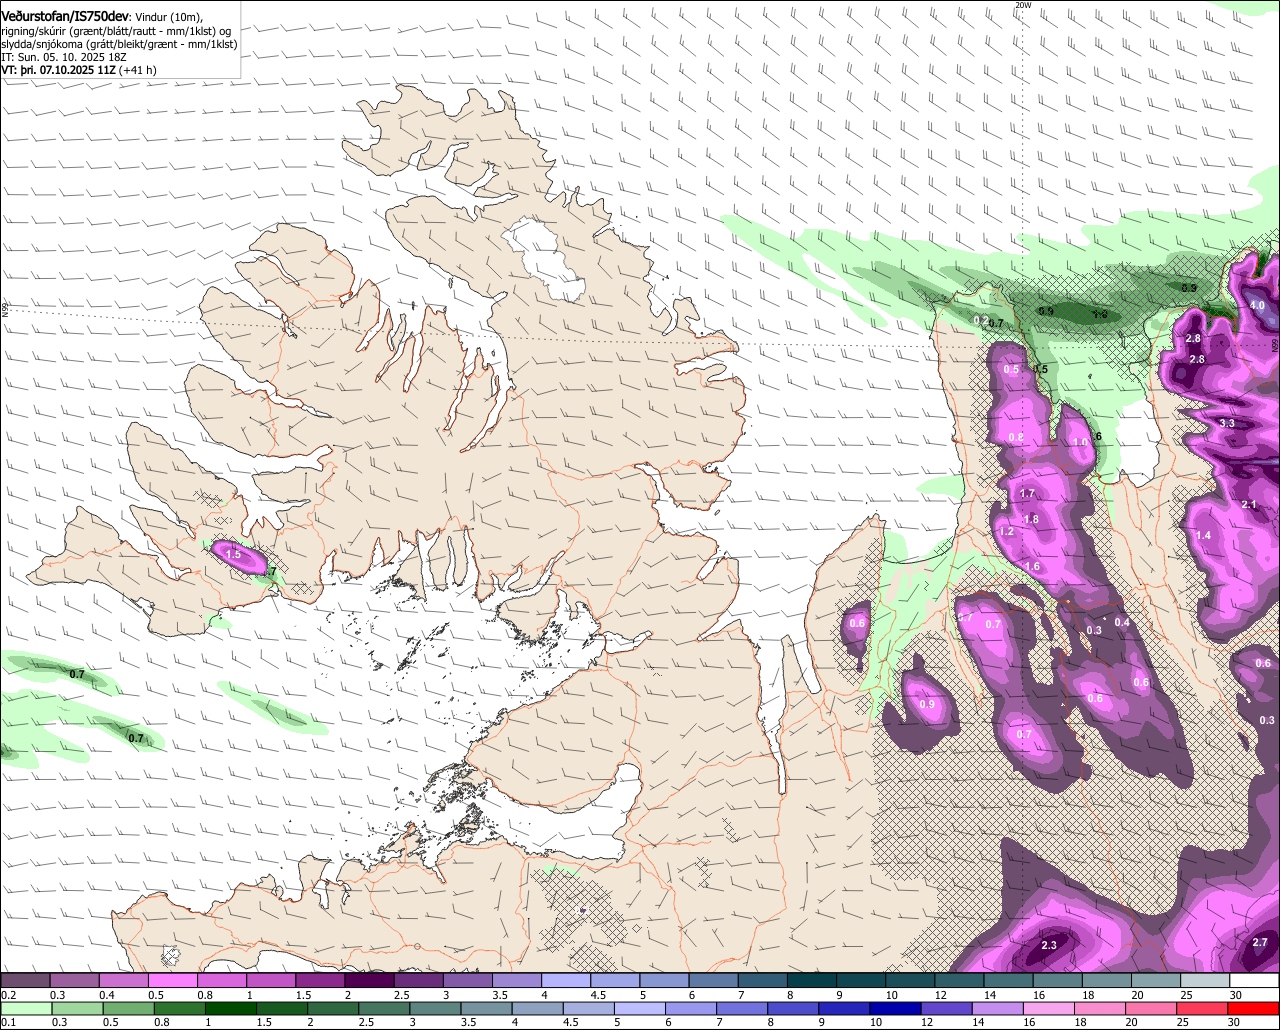Click the 1.2 precipitation value on the map
1280x1030 pixels.
pyautogui.click(x=1007, y=532)
